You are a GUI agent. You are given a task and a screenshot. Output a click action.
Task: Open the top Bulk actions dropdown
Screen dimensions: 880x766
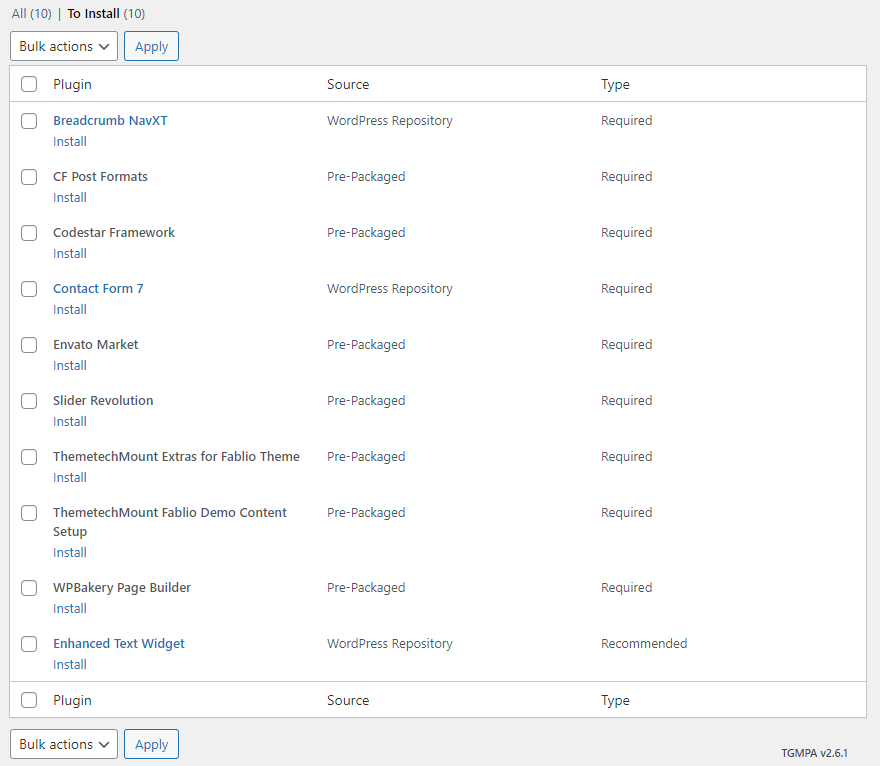pyautogui.click(x=64, y=46)
